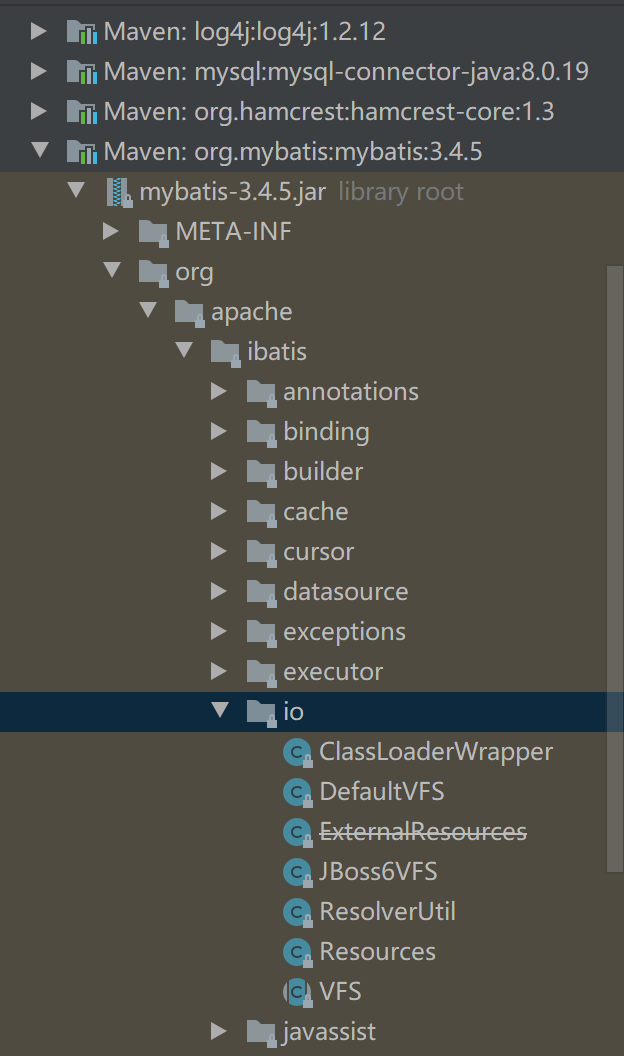The height and width of the screenshot is (1056, 624).
Task: Click the Maven library icon for log4j
Action: (80, 31)
